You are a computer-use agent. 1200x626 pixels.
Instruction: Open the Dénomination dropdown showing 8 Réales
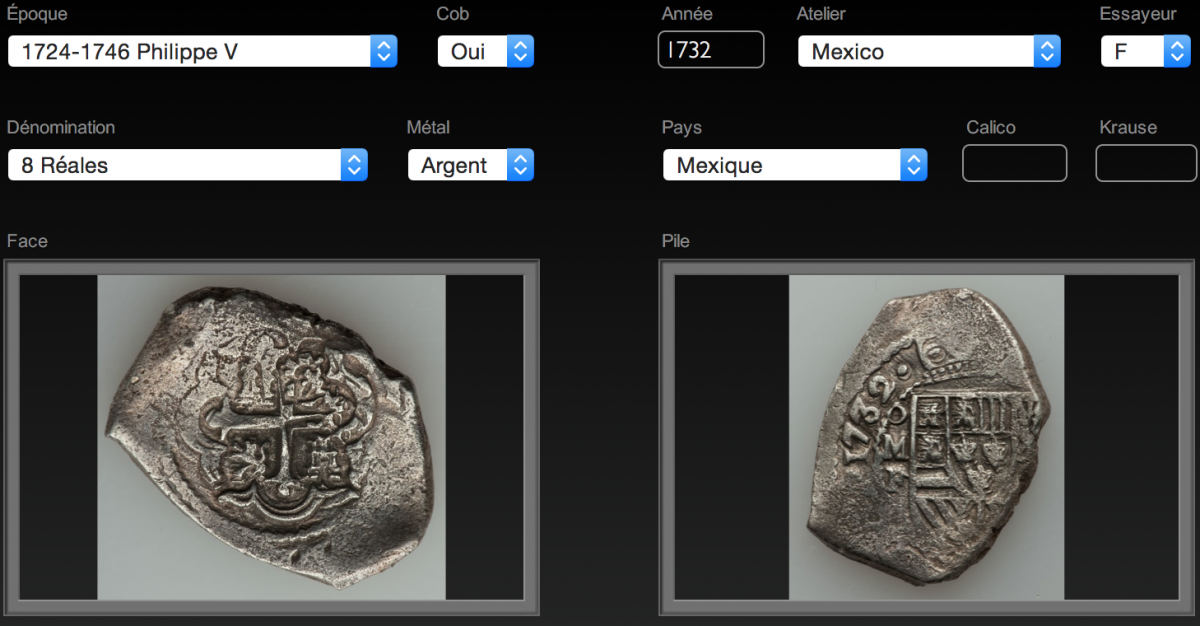click(x=188, y=165)
